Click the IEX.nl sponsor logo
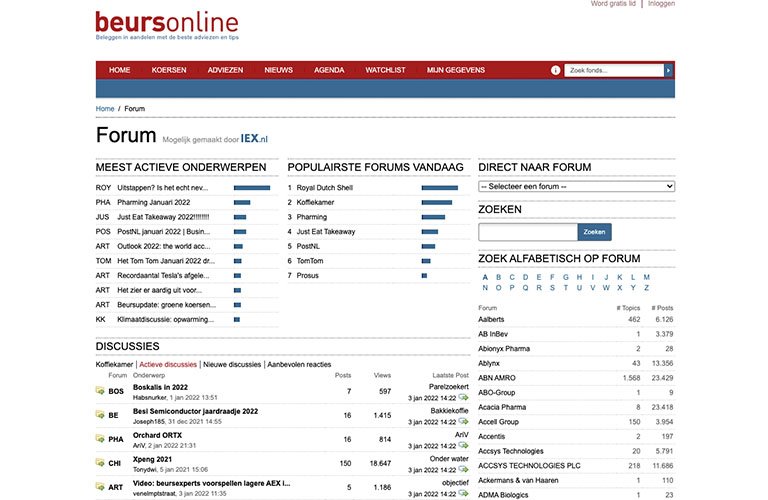This screenshot has height=500, width=768. coord(254,138)
